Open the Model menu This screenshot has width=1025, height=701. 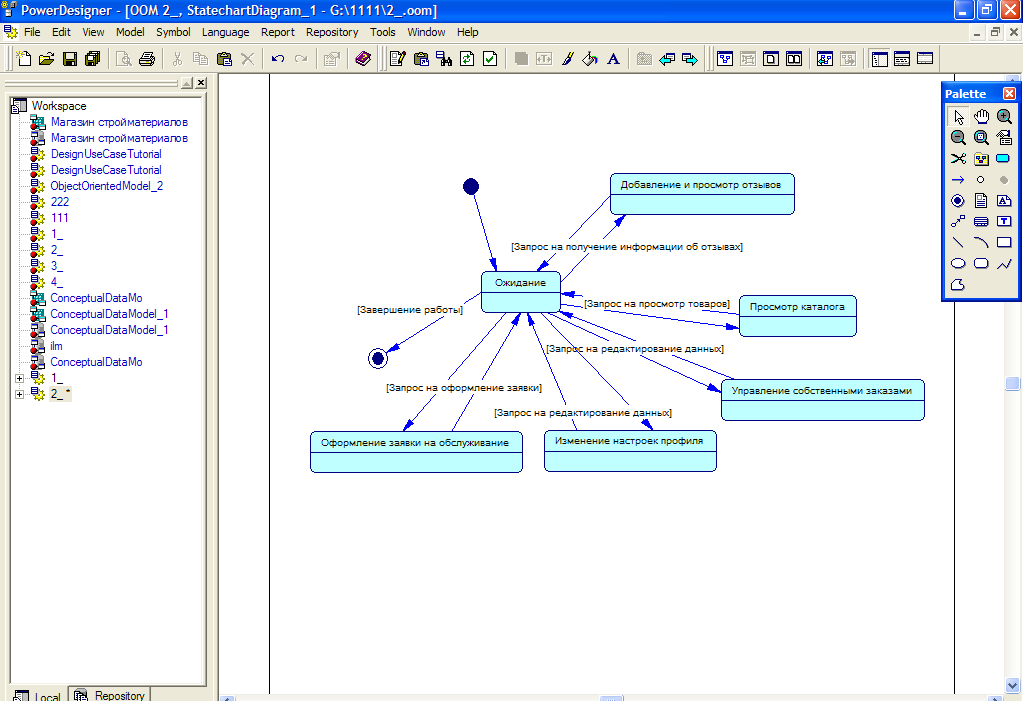coord(130,32)
